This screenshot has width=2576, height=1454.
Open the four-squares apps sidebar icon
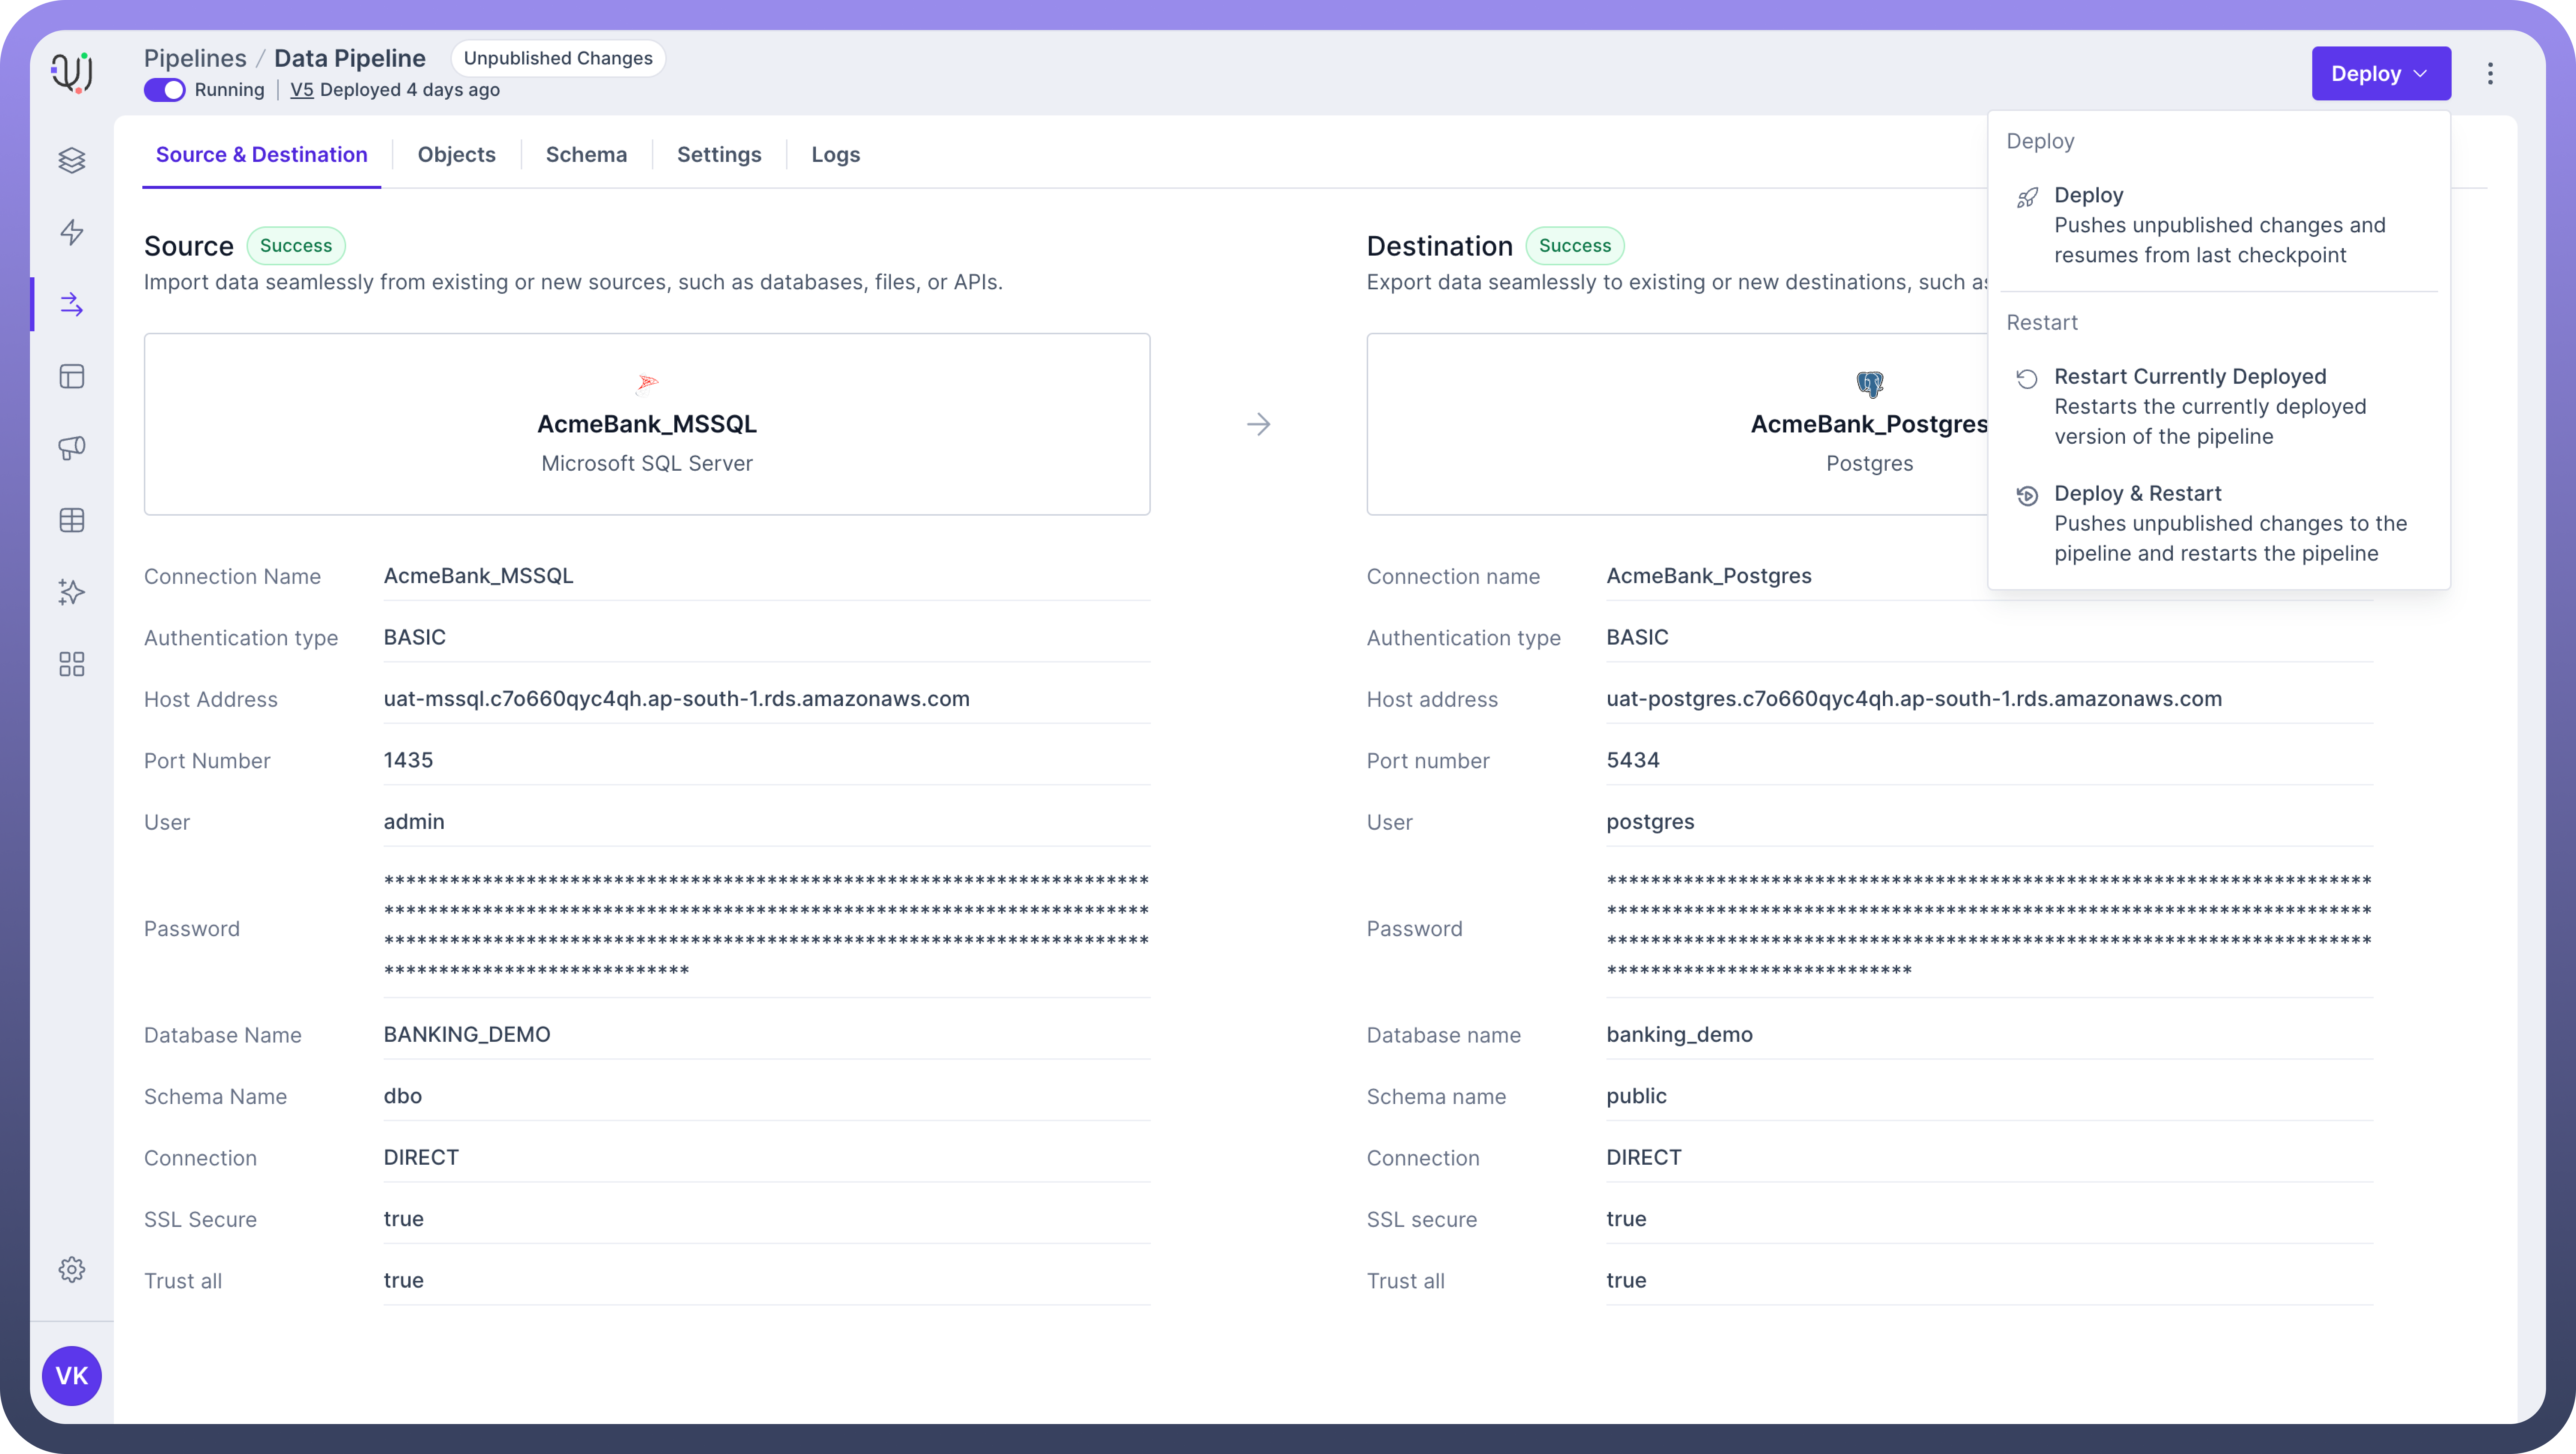[72, 664]
